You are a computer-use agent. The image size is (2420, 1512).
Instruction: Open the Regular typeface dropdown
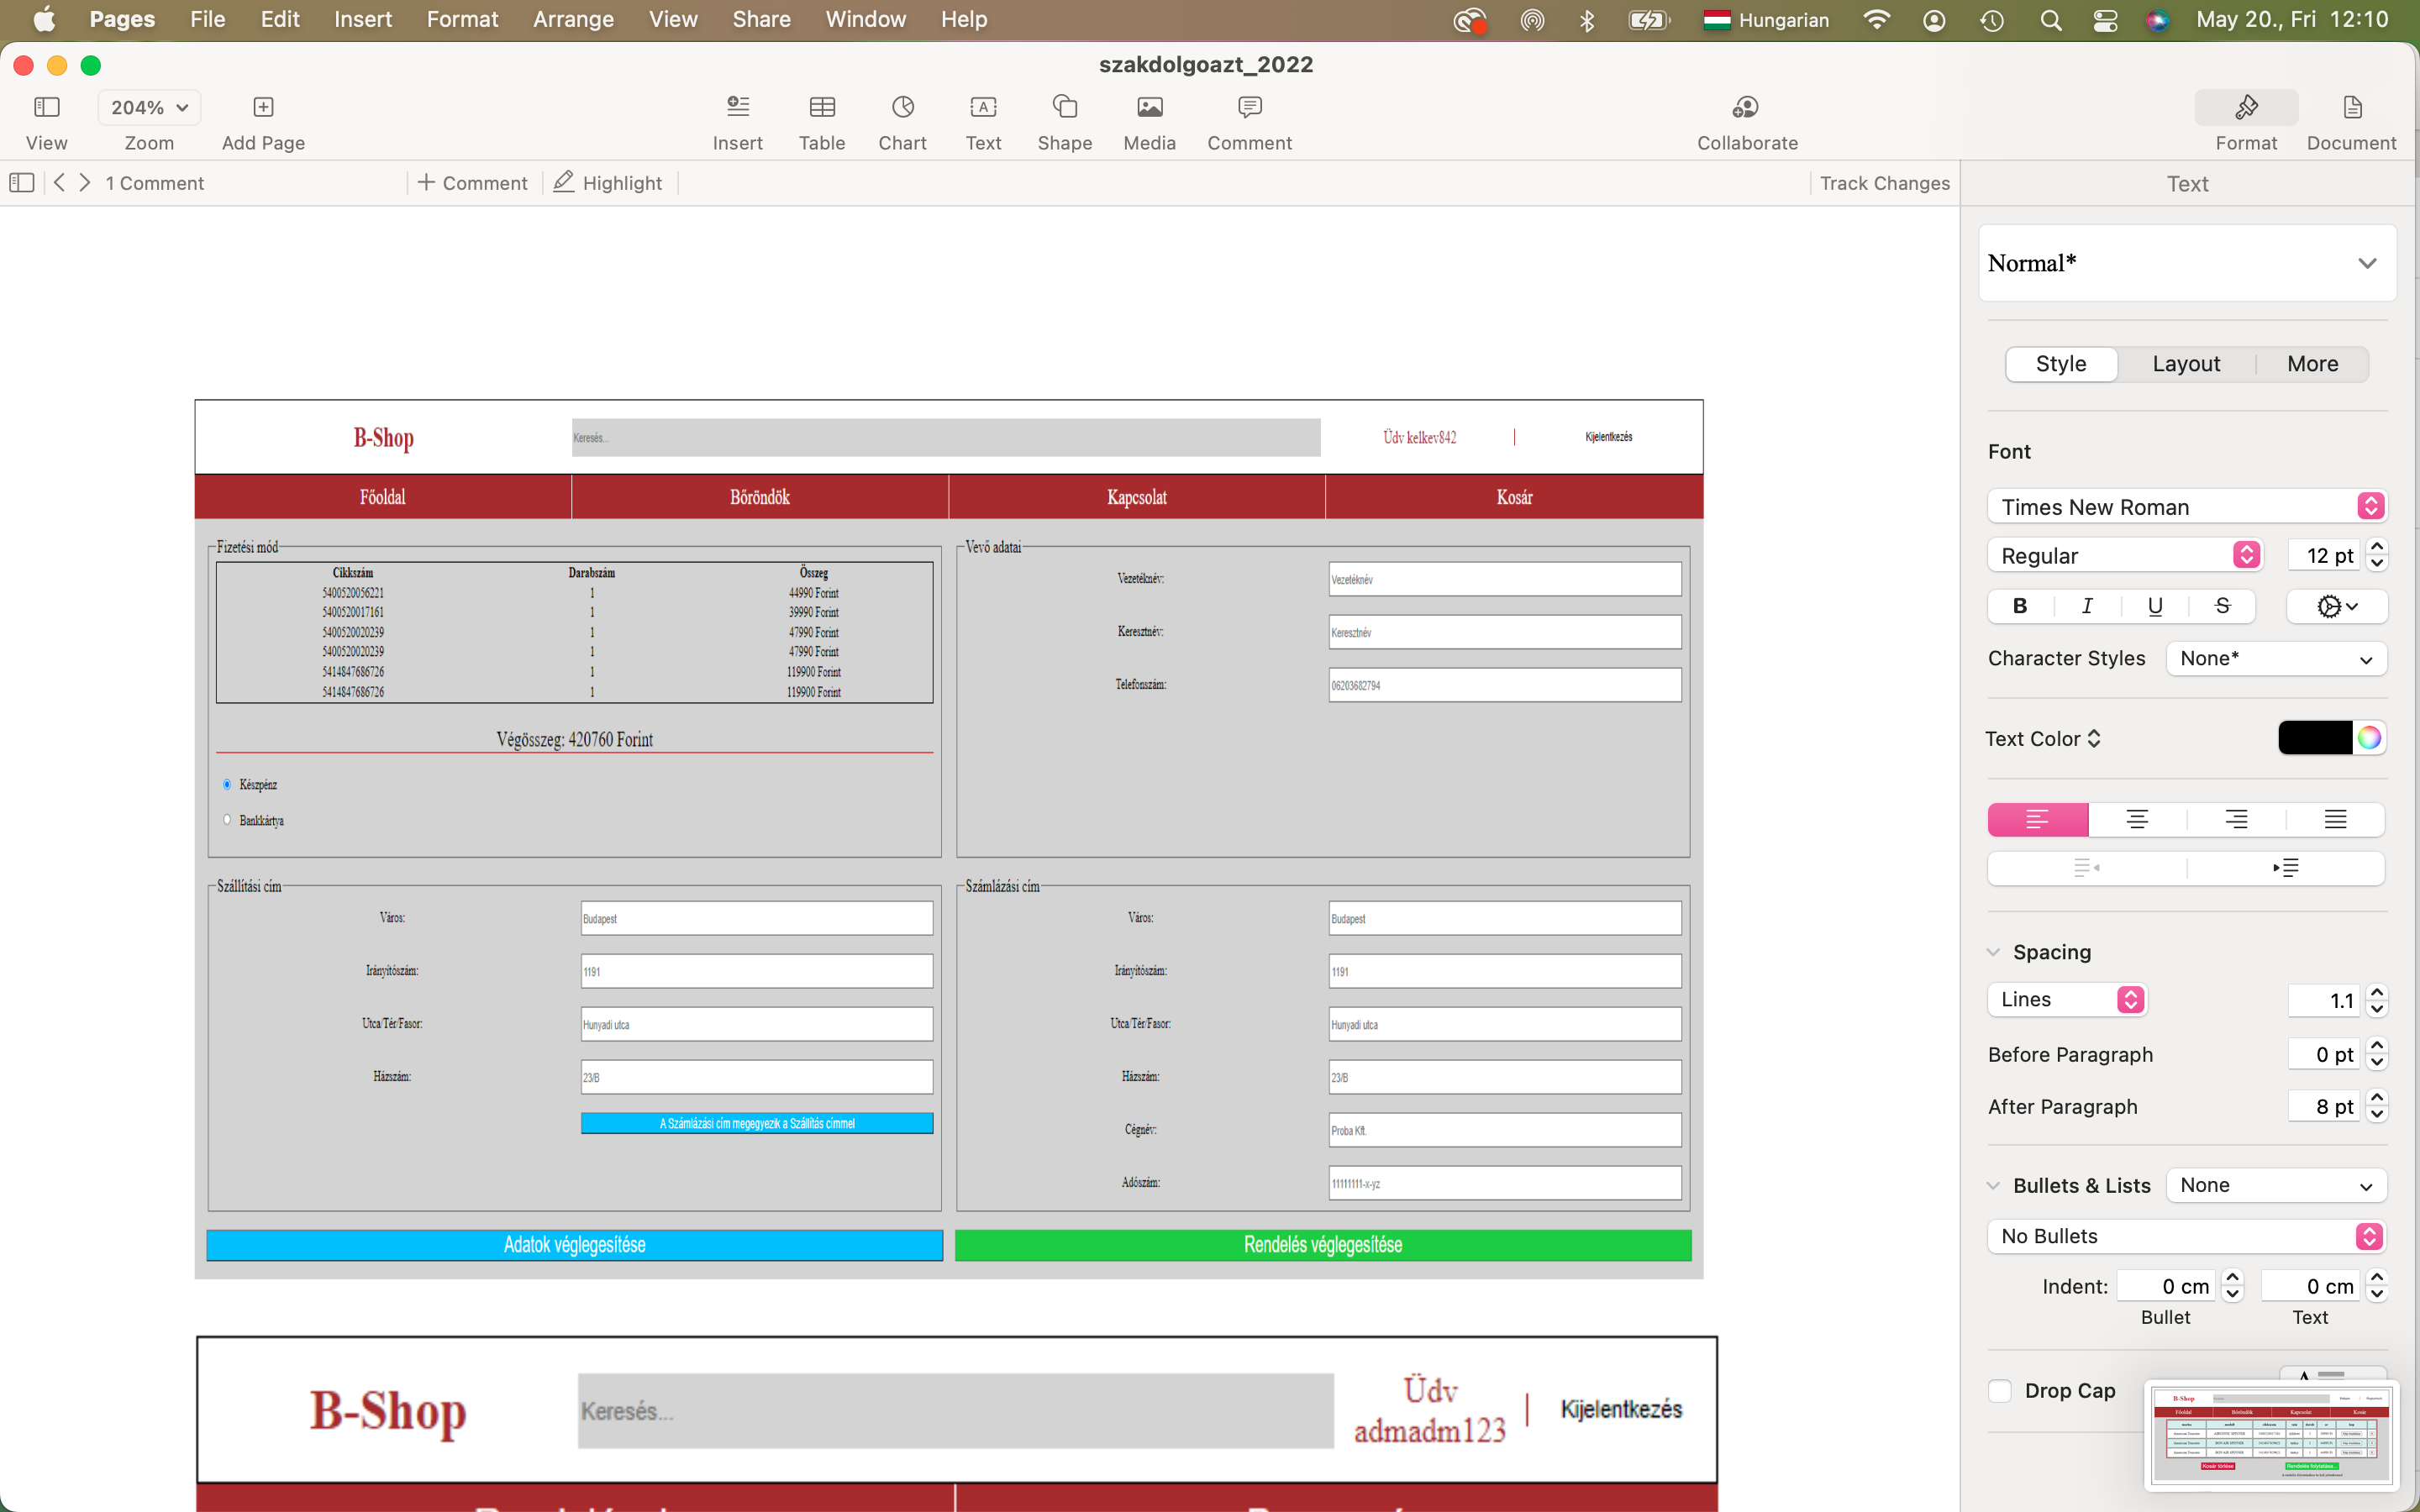(2124, 555)
